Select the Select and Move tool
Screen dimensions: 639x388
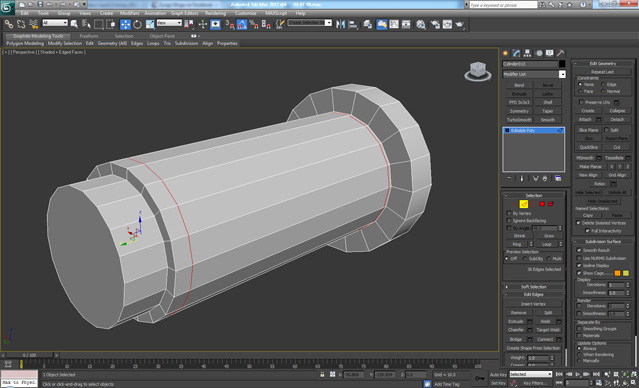point(125,24)
